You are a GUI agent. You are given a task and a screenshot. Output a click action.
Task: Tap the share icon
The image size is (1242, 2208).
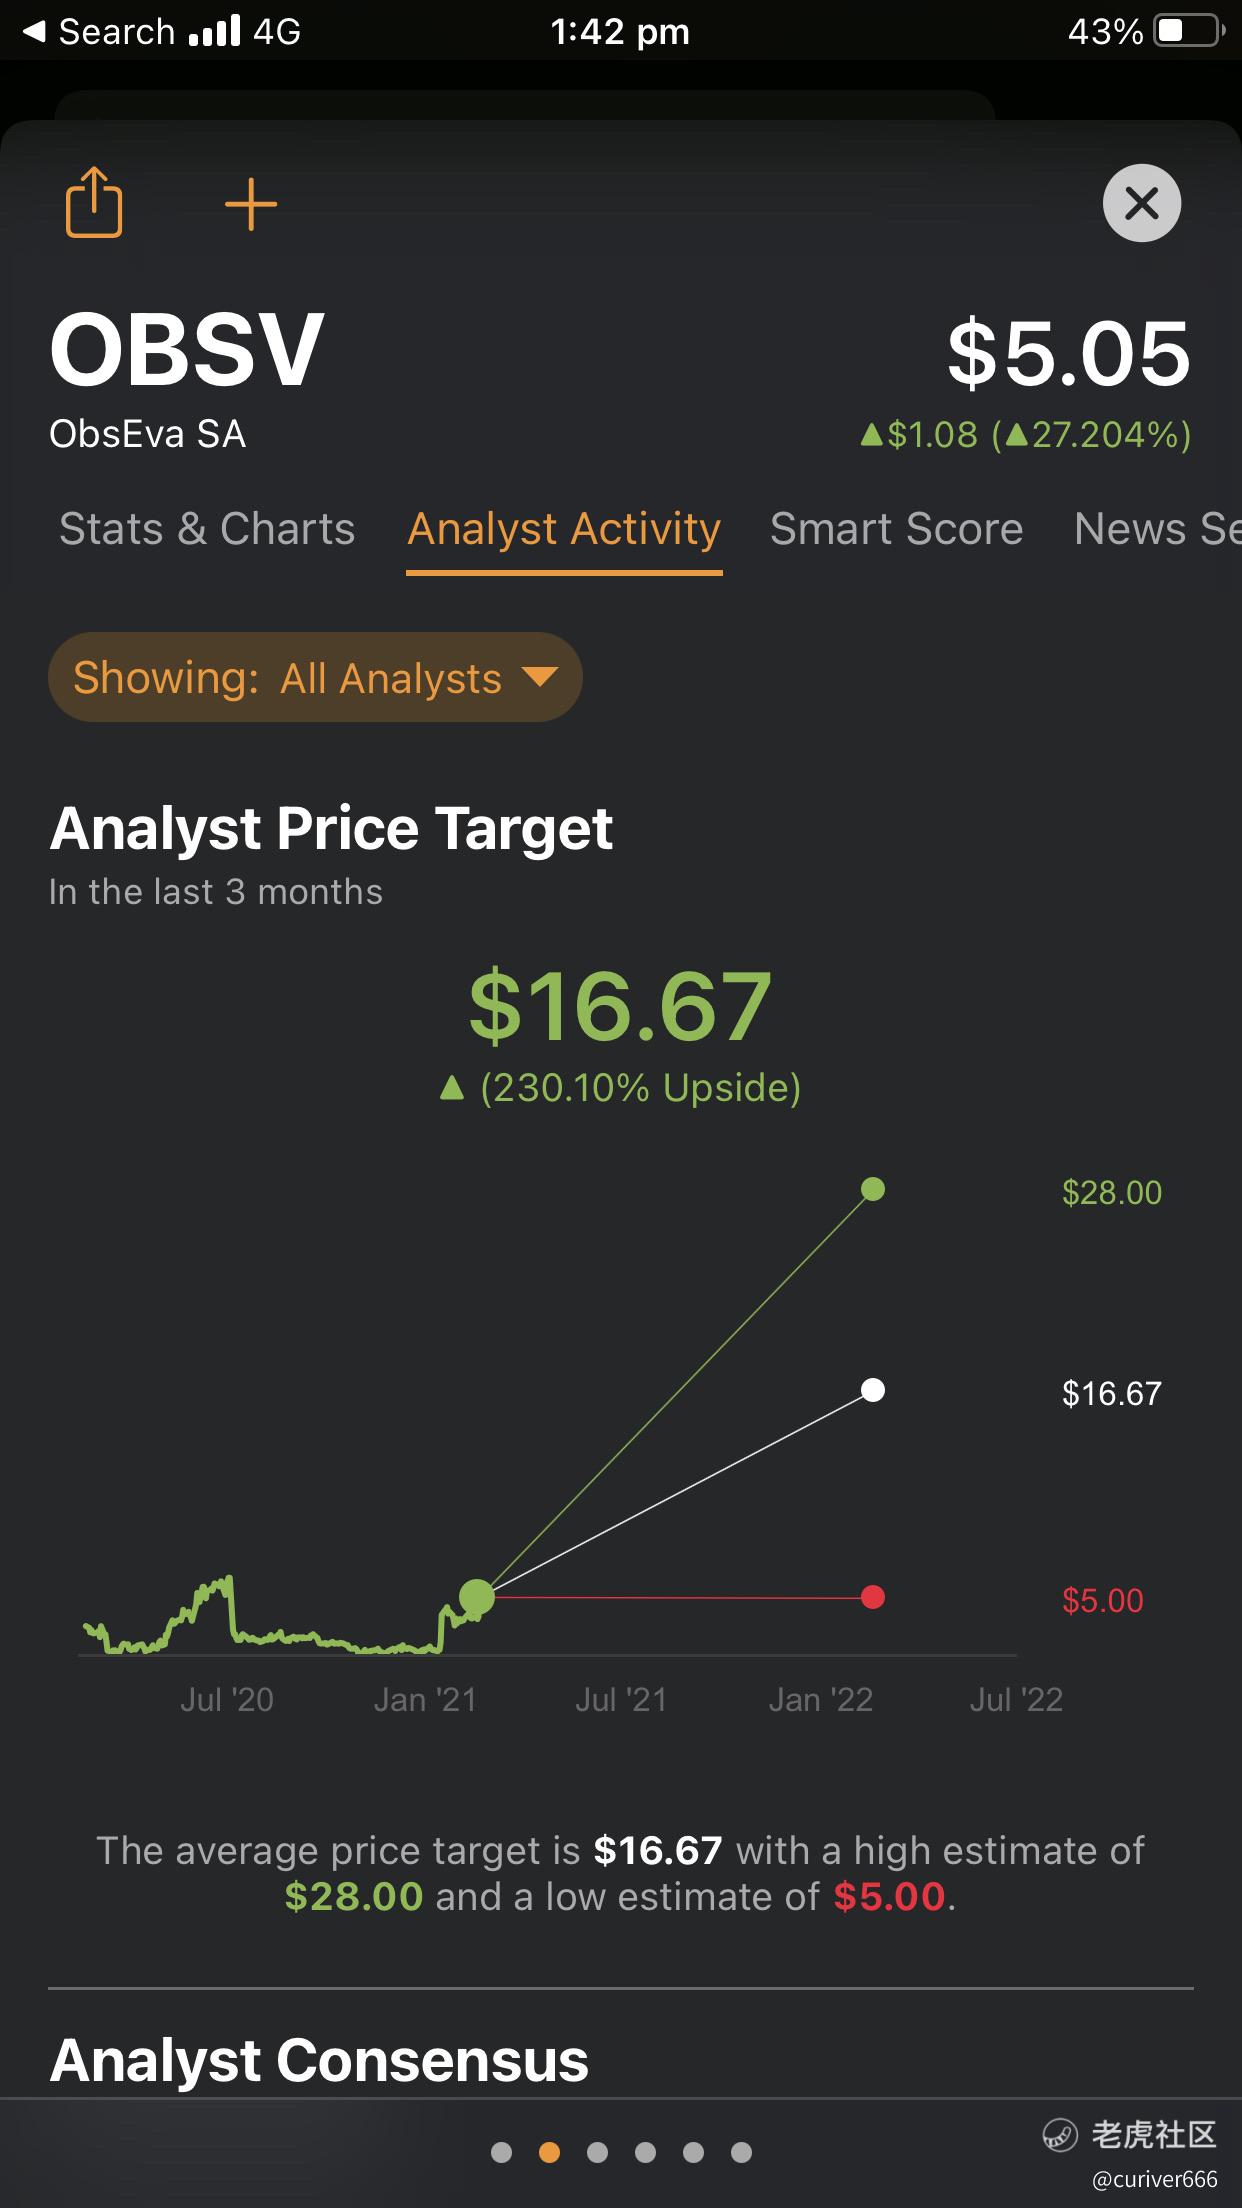pyautogui.click(x=94, y=202)
